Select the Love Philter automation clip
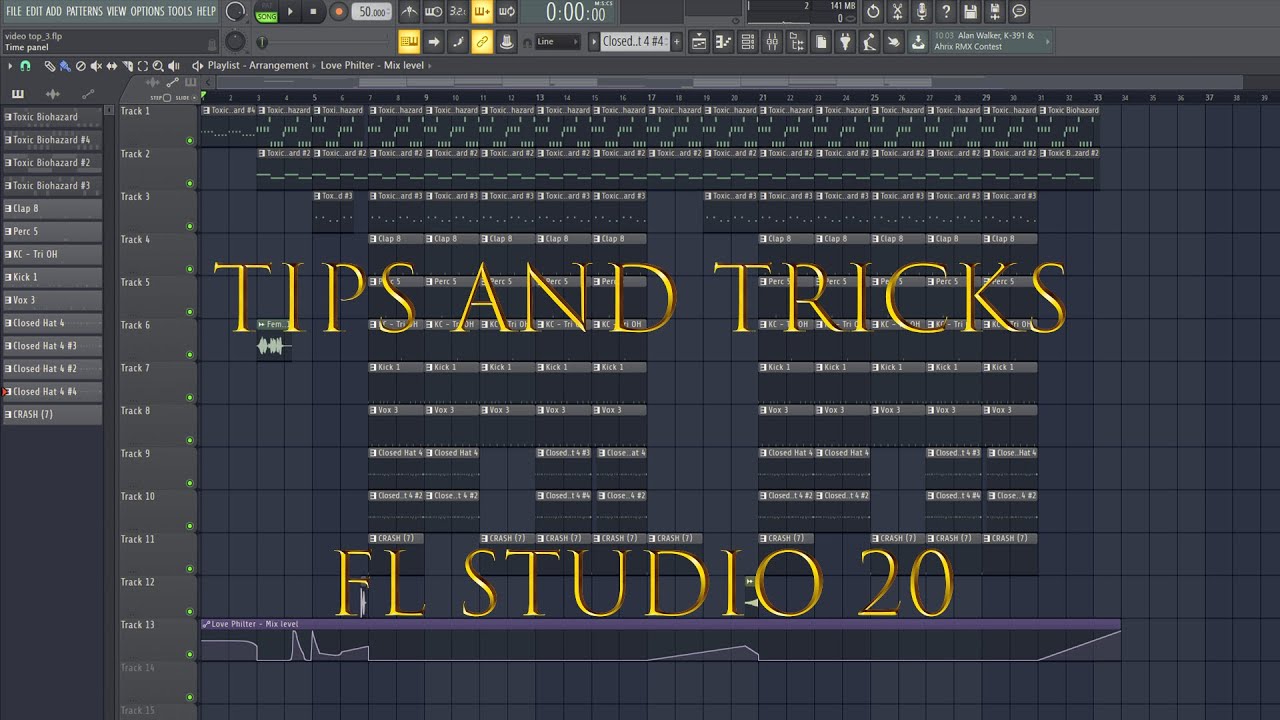 [660, 640]
